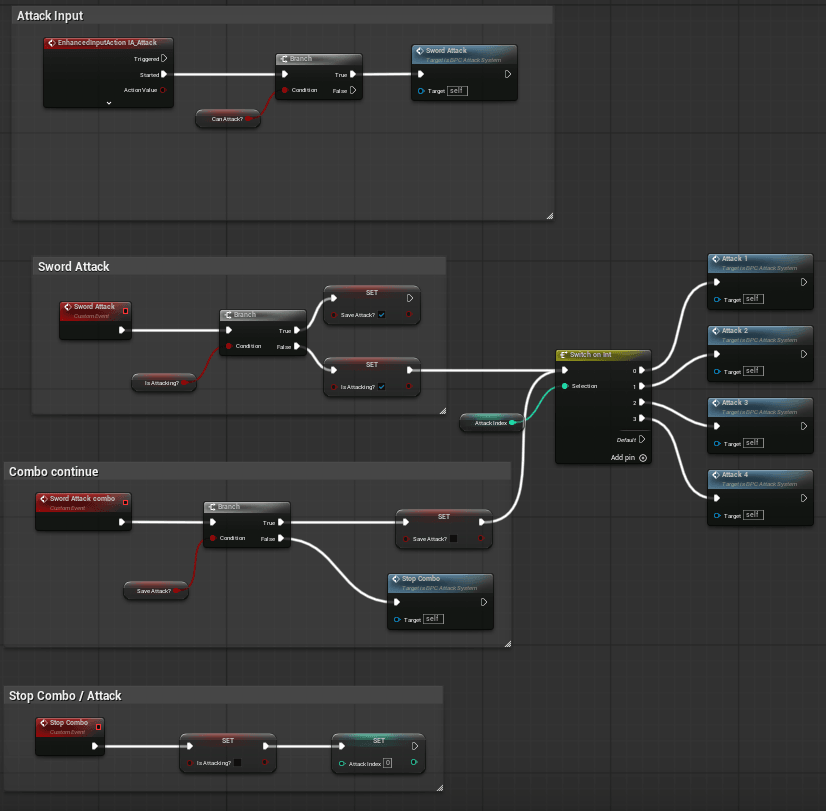Click output pin 2 of Switch on Int
Viewport: 826px width, 811px height.
pos(642,402)
